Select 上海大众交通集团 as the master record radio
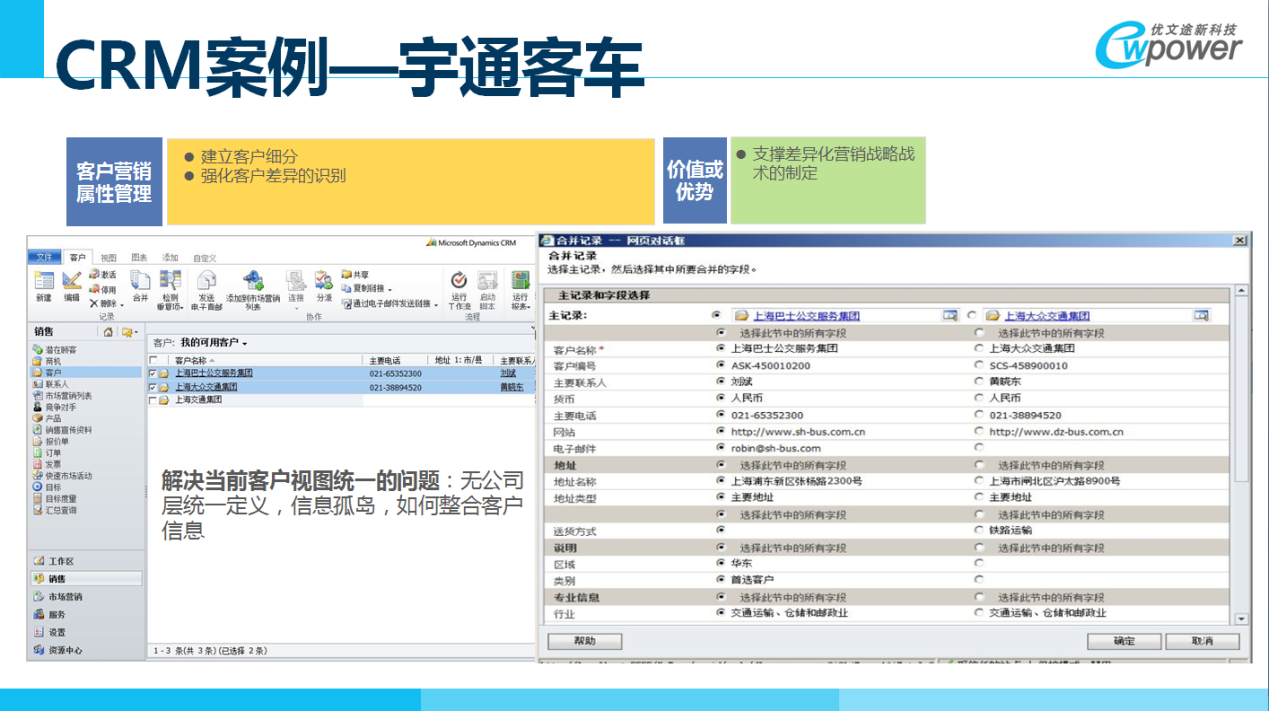Viewport: 1269px width, 711px height. (972, 315)
